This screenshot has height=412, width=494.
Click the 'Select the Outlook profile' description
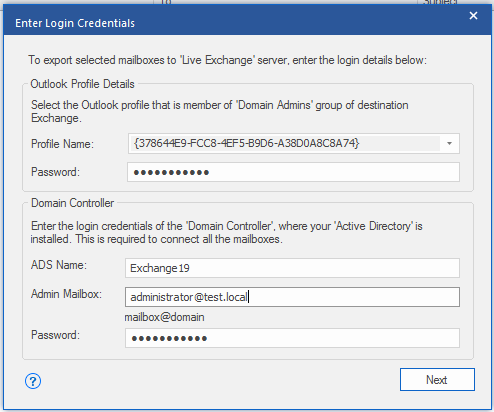click(x=220, y=111)
